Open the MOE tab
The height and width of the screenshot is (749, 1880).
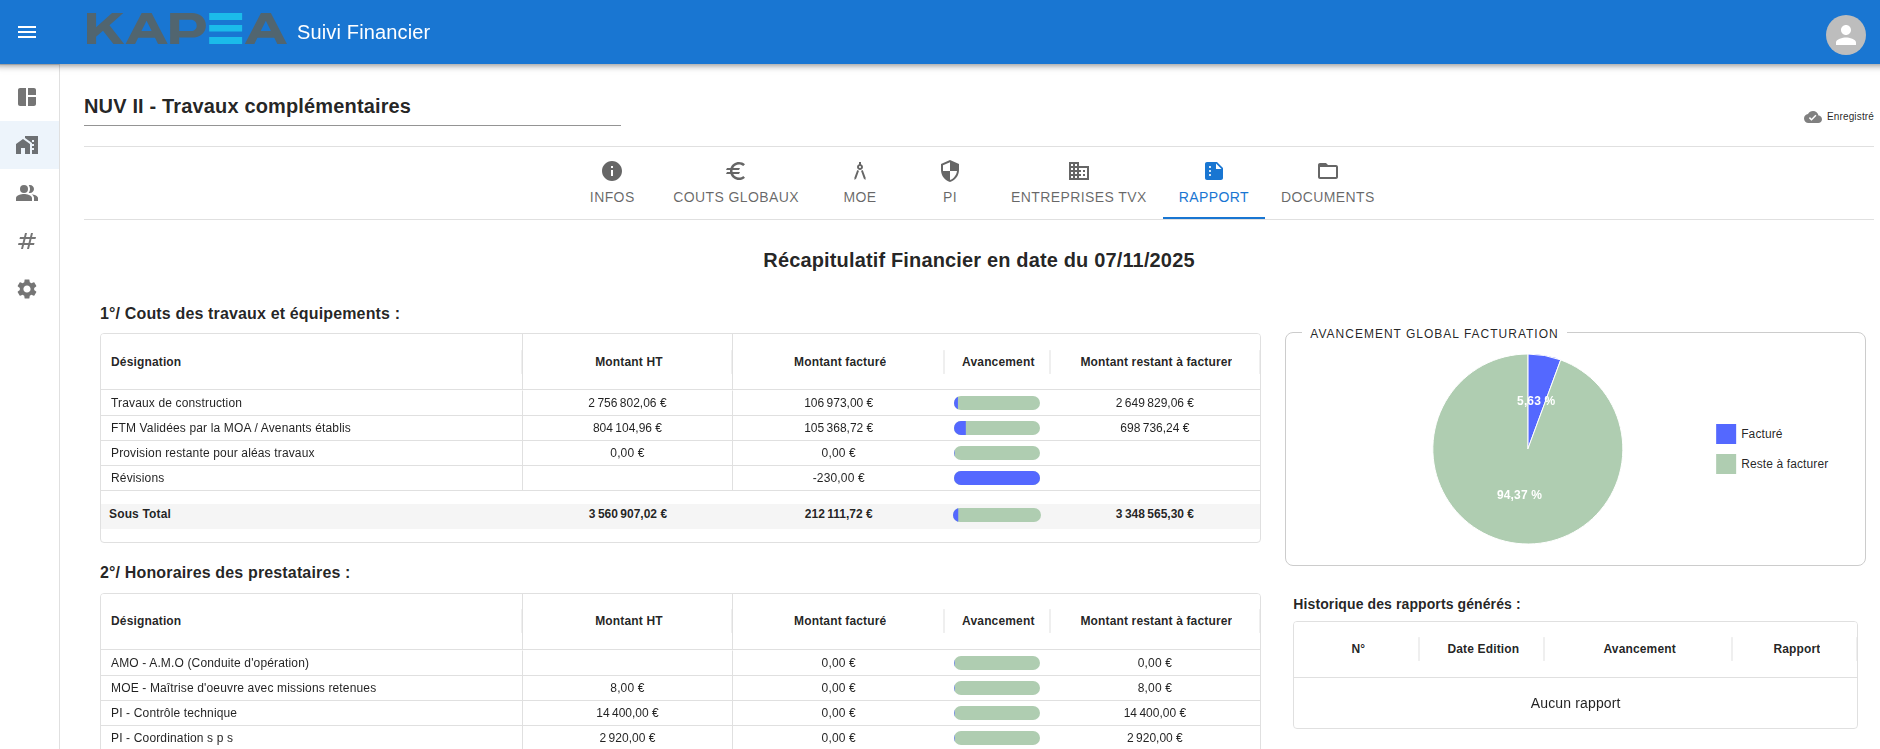pyautogui.click(x=860, y=183)
